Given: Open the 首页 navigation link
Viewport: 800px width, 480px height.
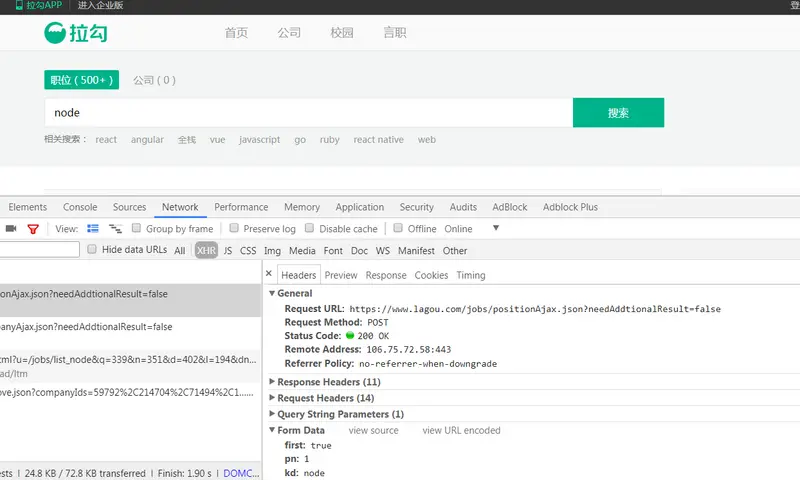Looking at the screenshot, I should click(236, 33).
